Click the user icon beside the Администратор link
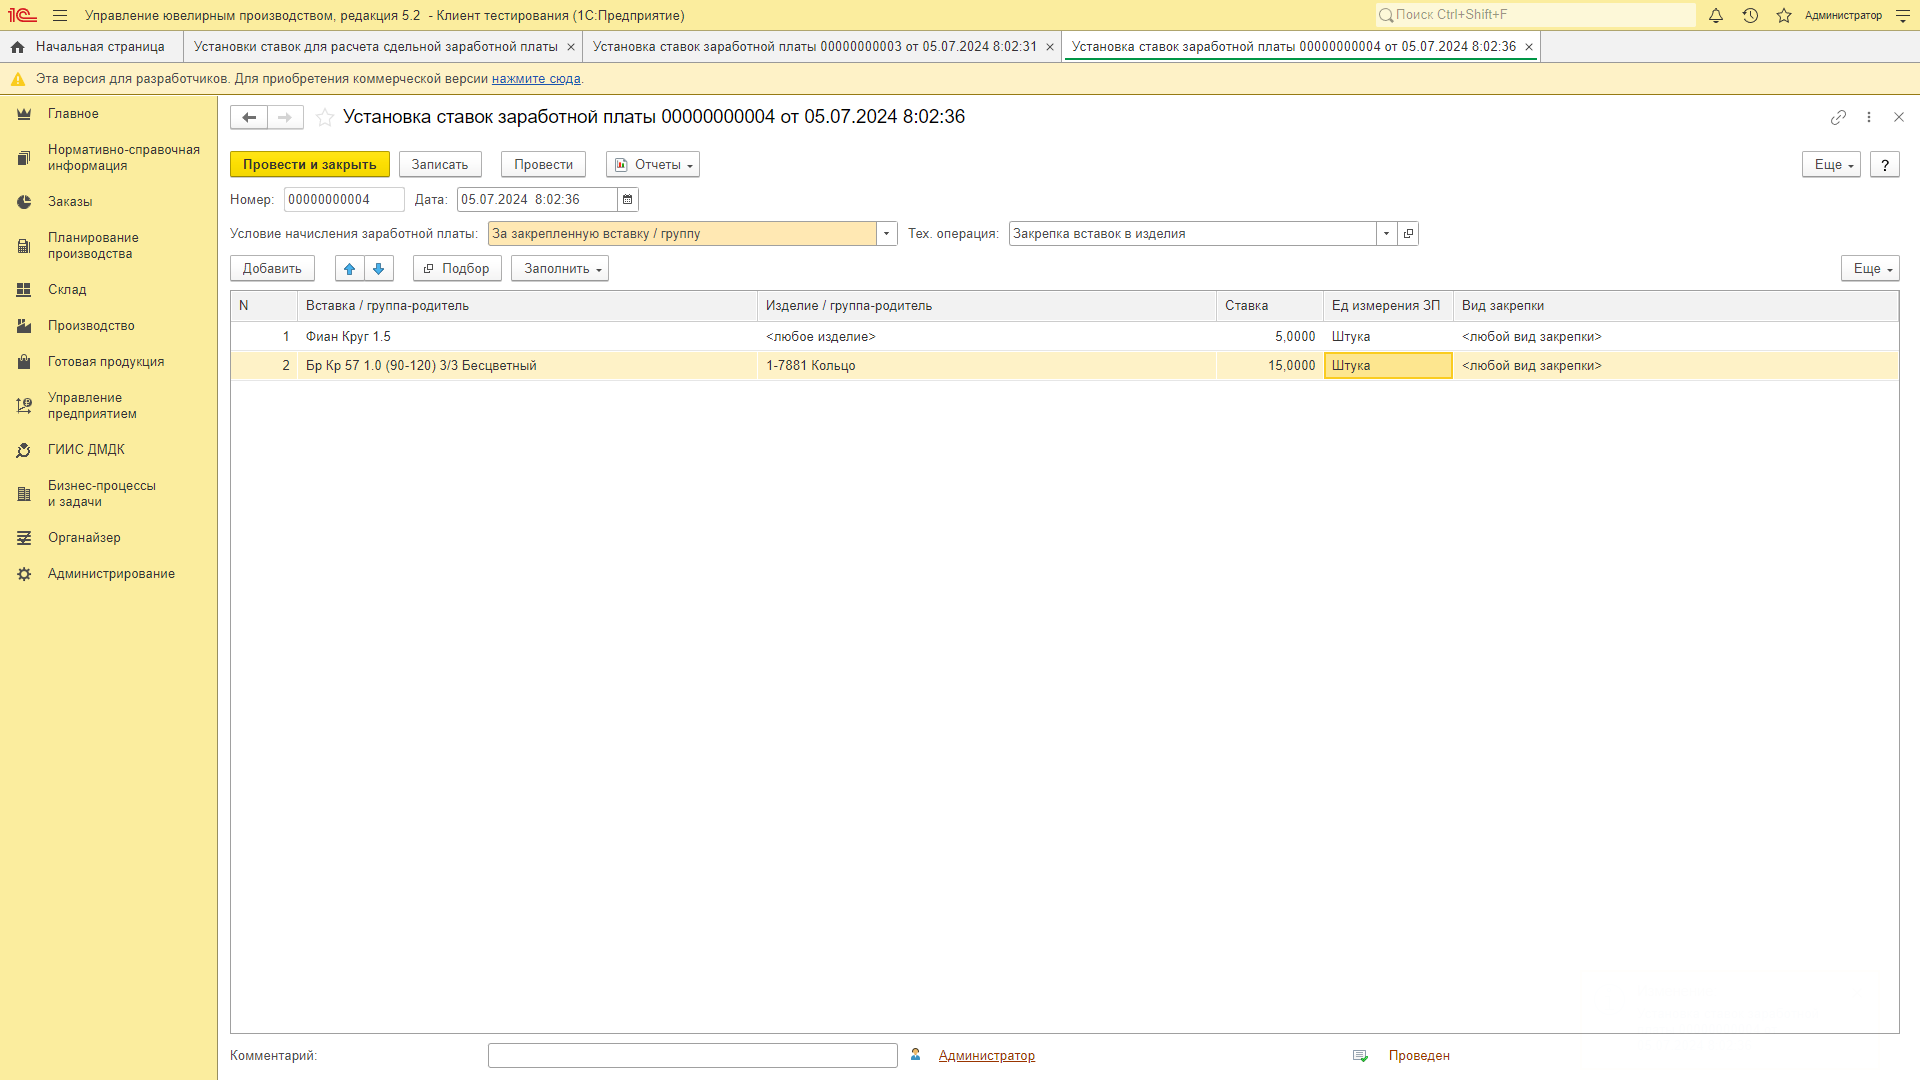 915,1055
